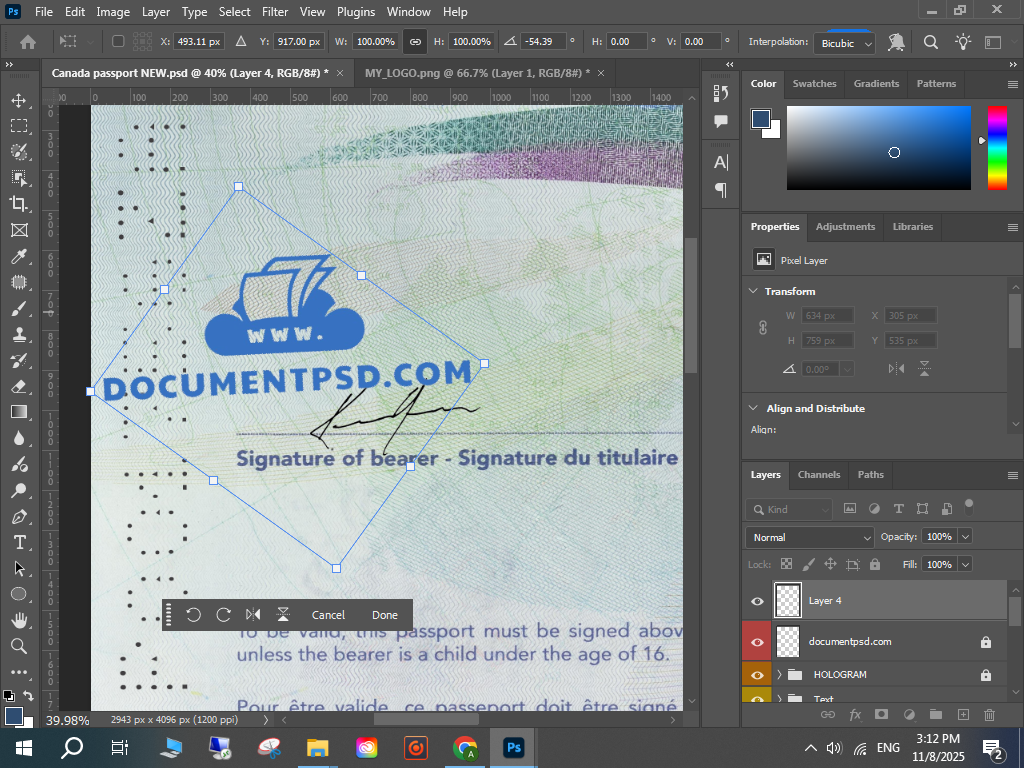The image size is (1024, 768).
Task: Open the Normal blend mode dropdown
Action: click(x=810, y=537)
